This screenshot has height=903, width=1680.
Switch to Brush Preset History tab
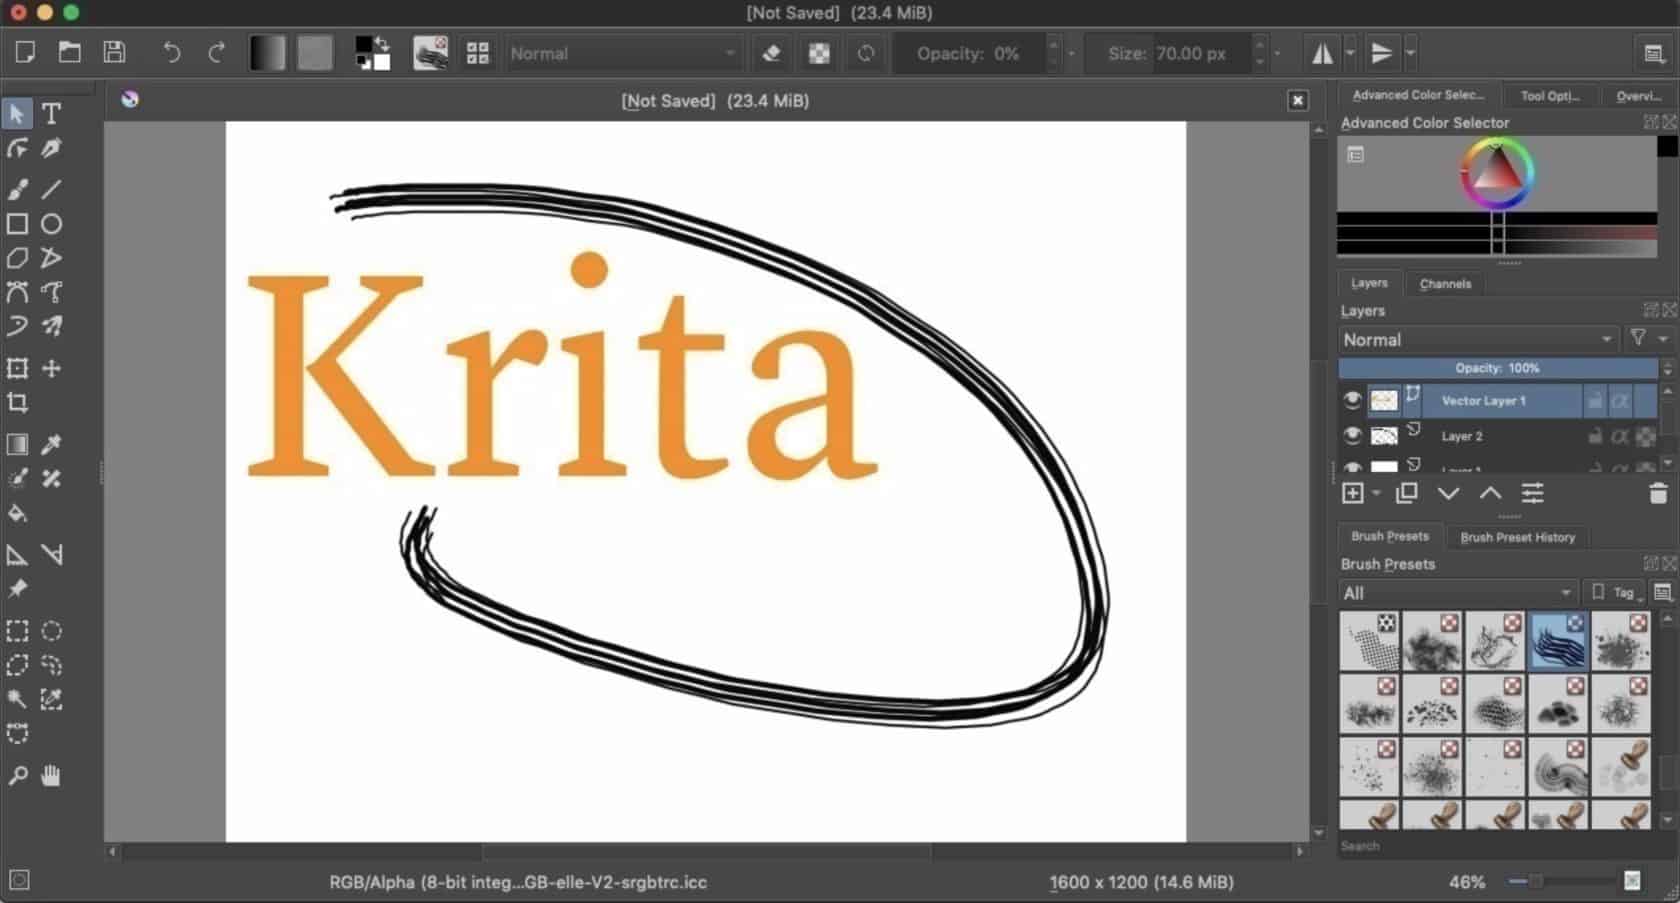pos(1517,537)
